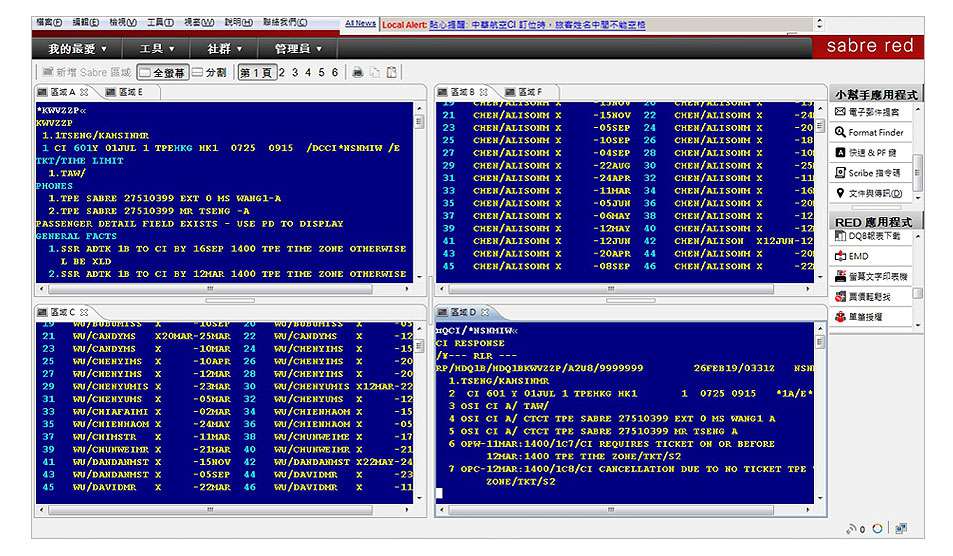Click scroll-down arrow of RED app list
953x556 pixels.
click(x=918, y=325)
